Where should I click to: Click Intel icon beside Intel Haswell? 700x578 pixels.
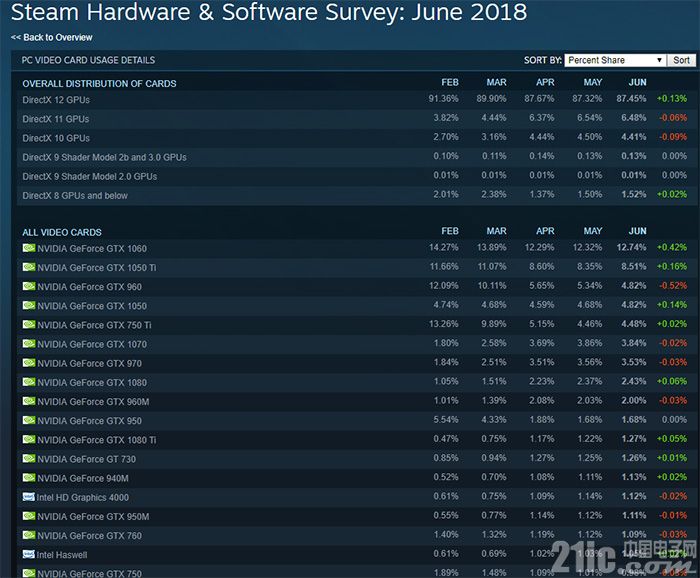(29, 554)
